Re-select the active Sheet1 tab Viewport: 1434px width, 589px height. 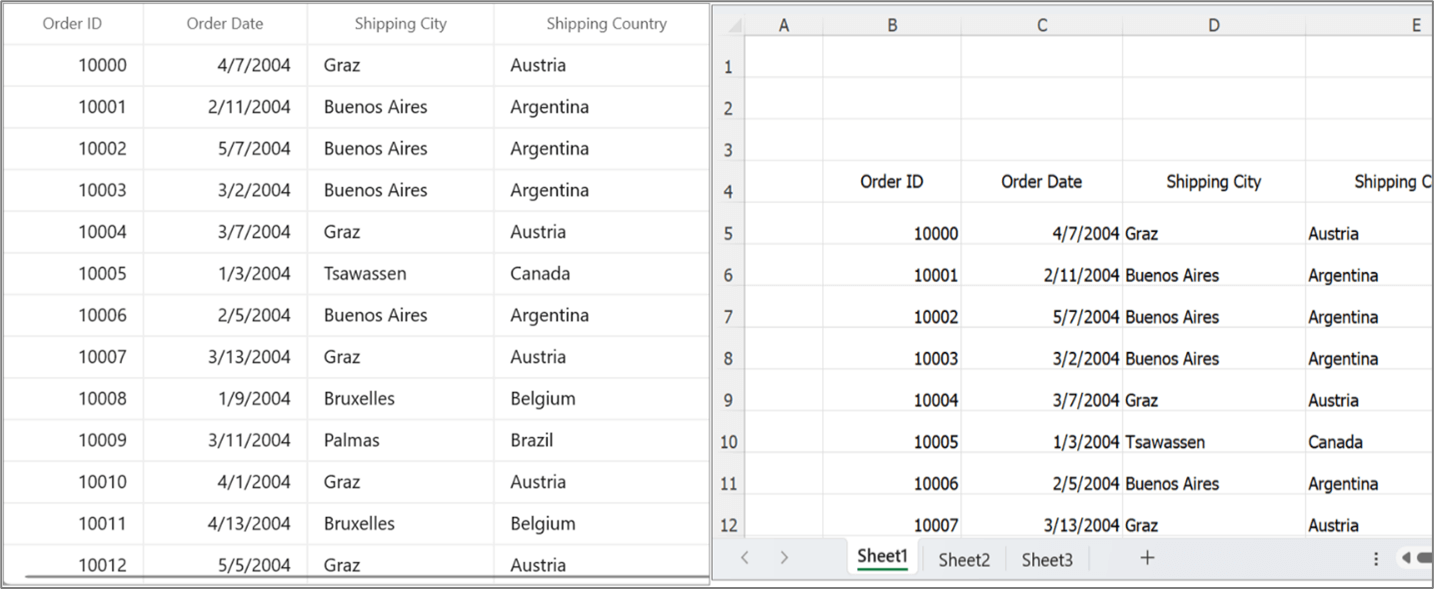point(881,556)
